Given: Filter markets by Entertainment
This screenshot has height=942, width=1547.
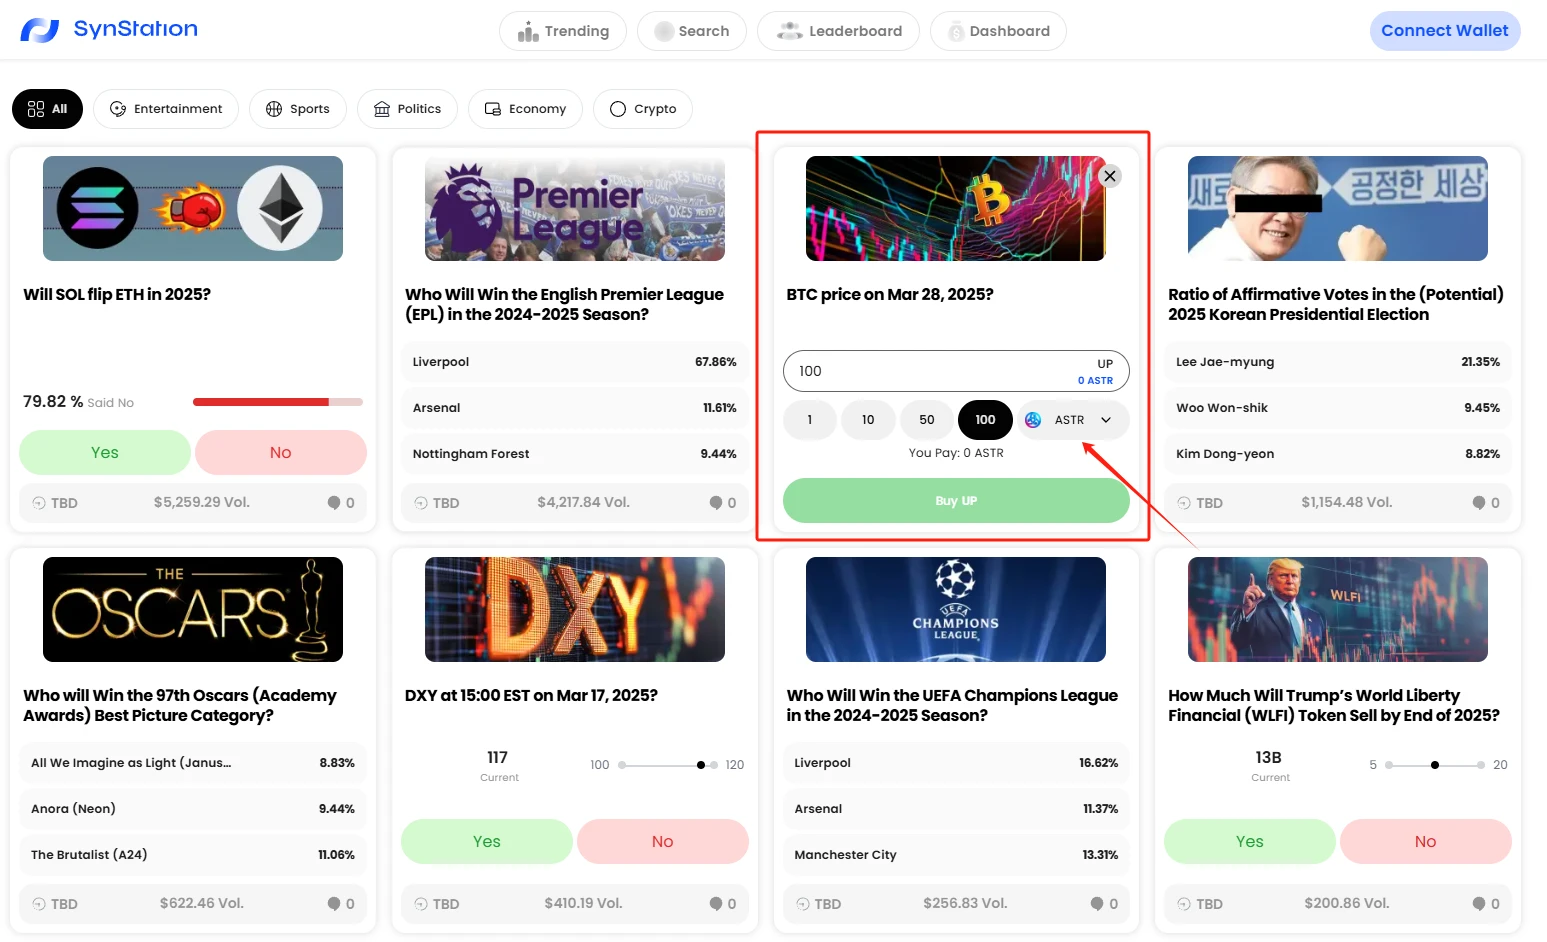Looking at the screenshot, I should click(166, 109).
